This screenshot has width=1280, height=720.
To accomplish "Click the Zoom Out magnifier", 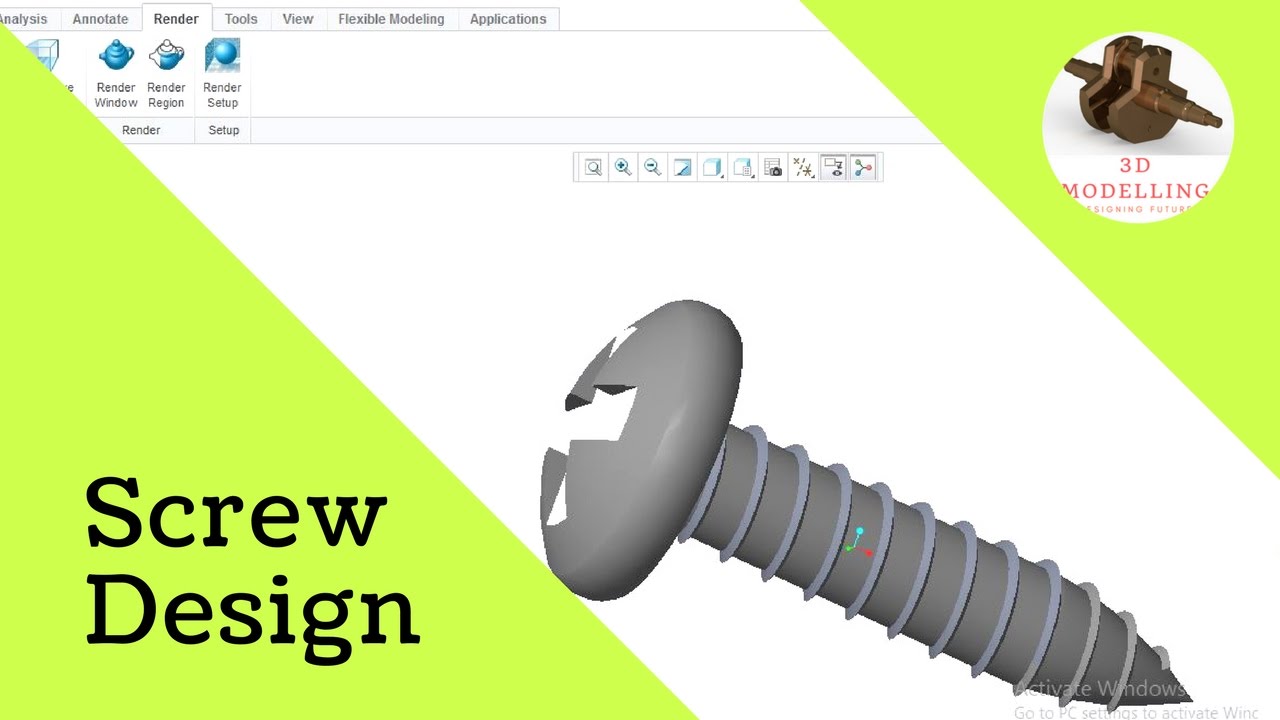I will pyautogui.click(x=653, y=168).
